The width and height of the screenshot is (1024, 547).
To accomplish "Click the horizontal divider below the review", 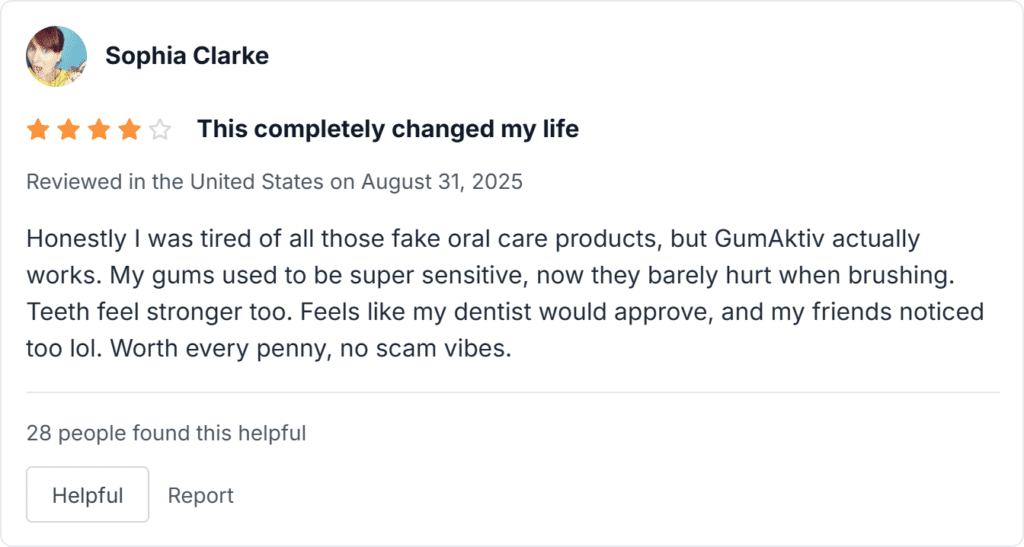I will (x=513, y=392).
